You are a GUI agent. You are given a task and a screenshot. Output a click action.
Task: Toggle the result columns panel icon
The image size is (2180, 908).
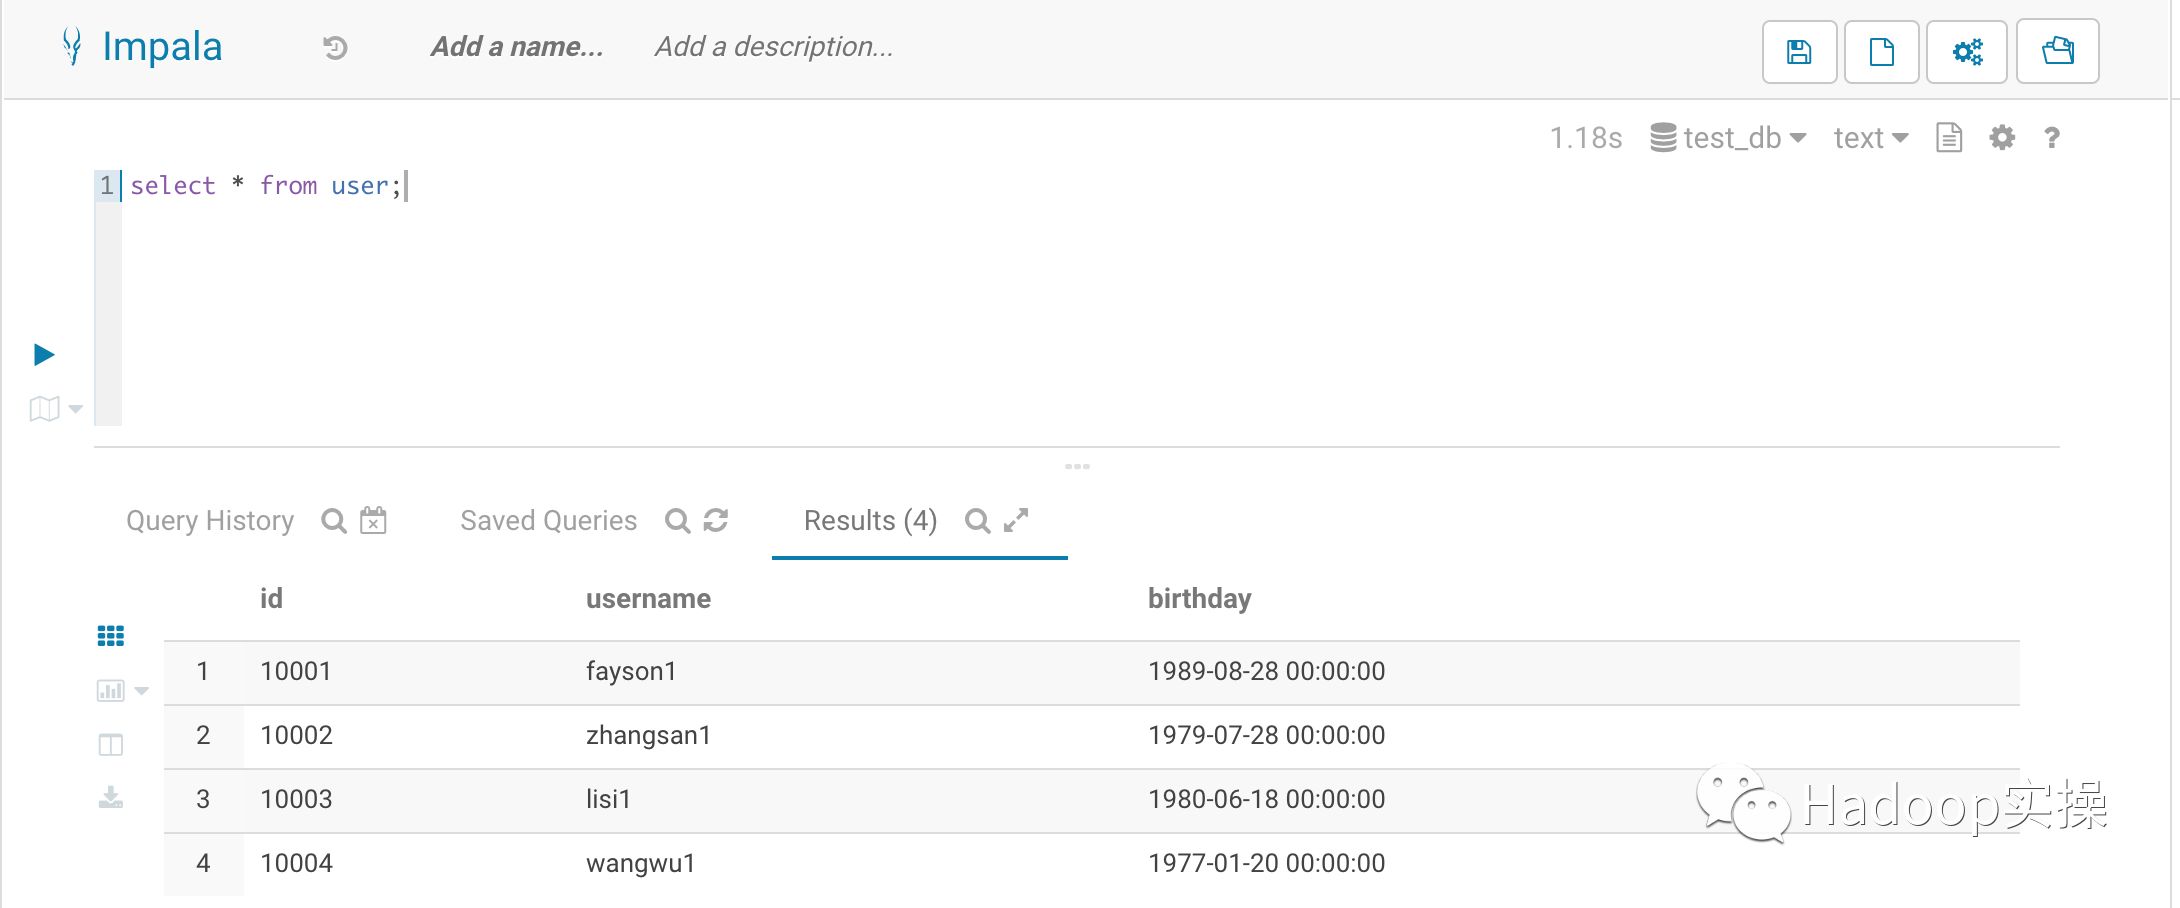(111, 745)
